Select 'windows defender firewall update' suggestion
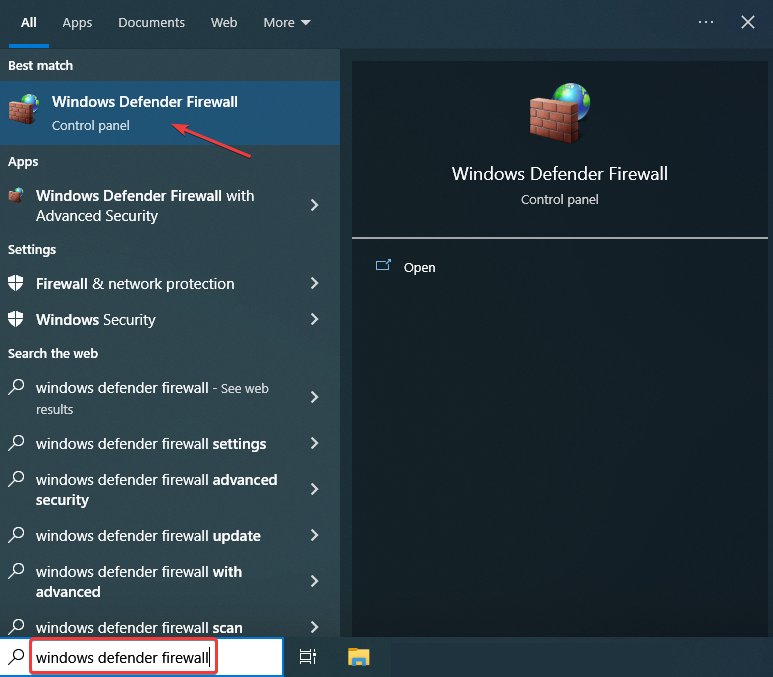 170,535
